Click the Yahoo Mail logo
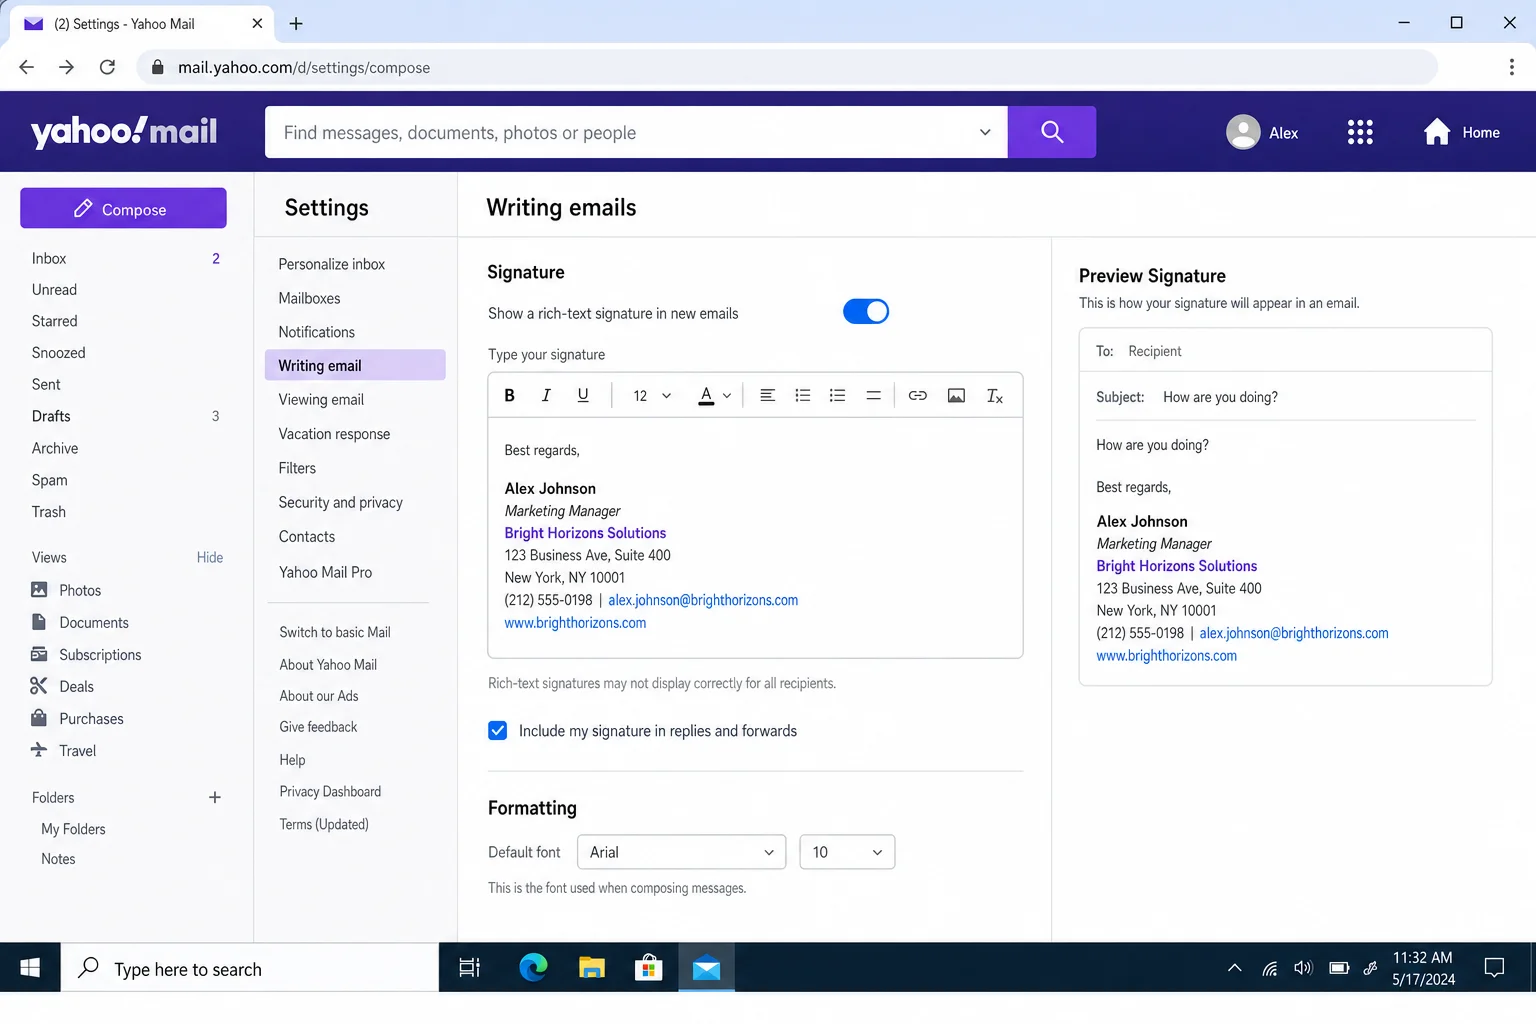The image size is (1536, 1024). point(124,132)
